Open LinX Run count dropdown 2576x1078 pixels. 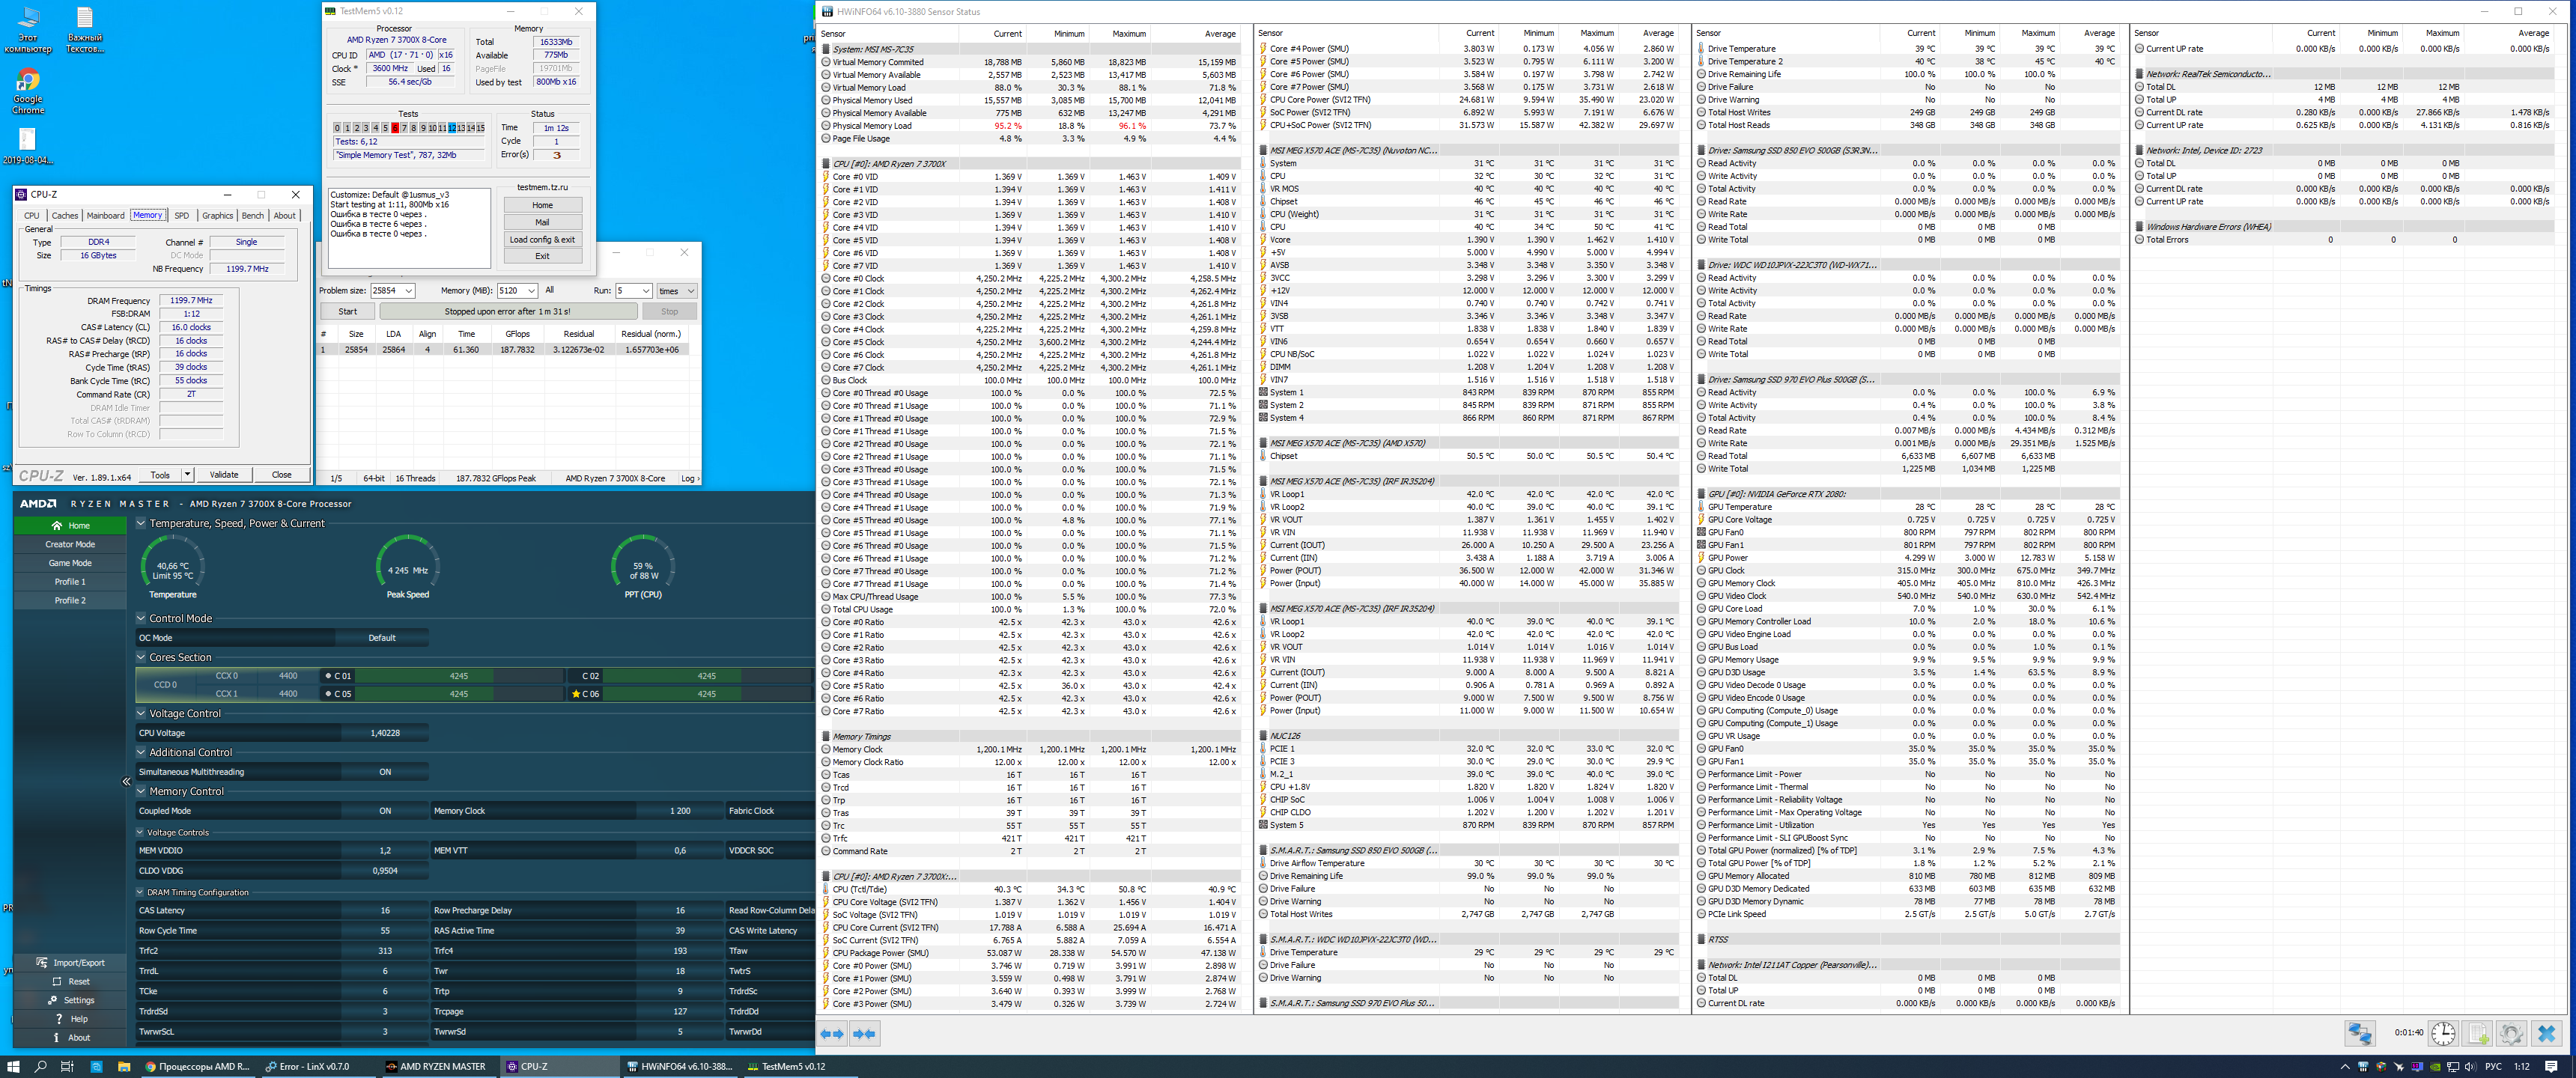click(646, 291)
